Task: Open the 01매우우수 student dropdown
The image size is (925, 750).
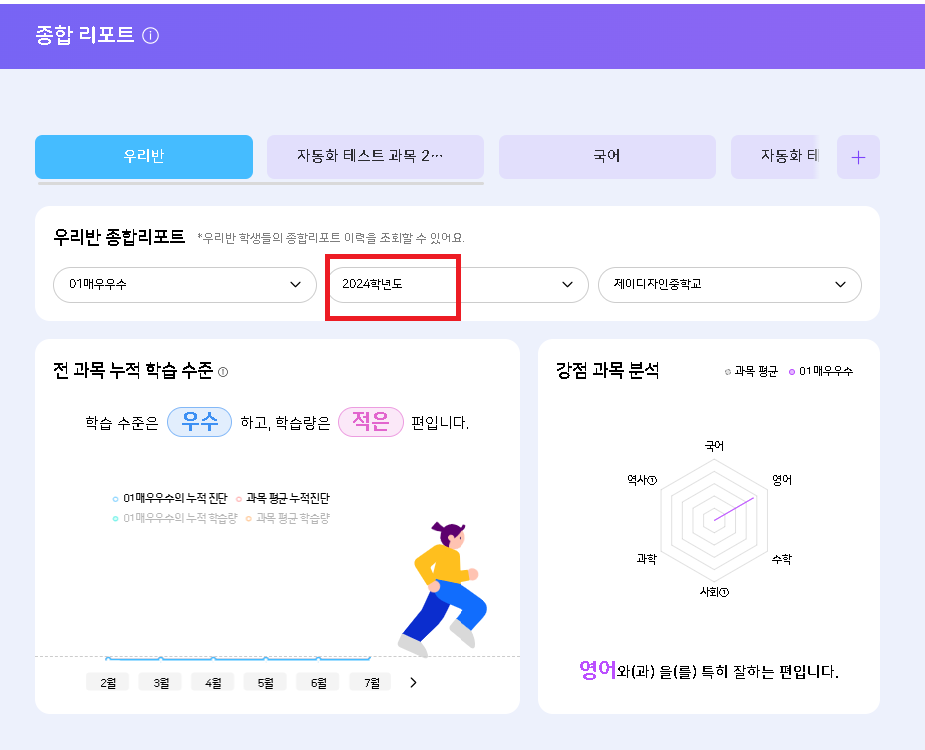Action: (x=178, y=284)
